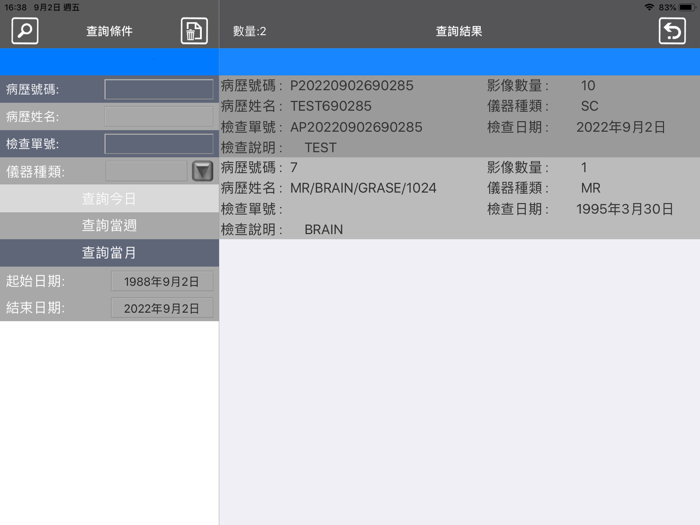Select the MR modality value

591,188
